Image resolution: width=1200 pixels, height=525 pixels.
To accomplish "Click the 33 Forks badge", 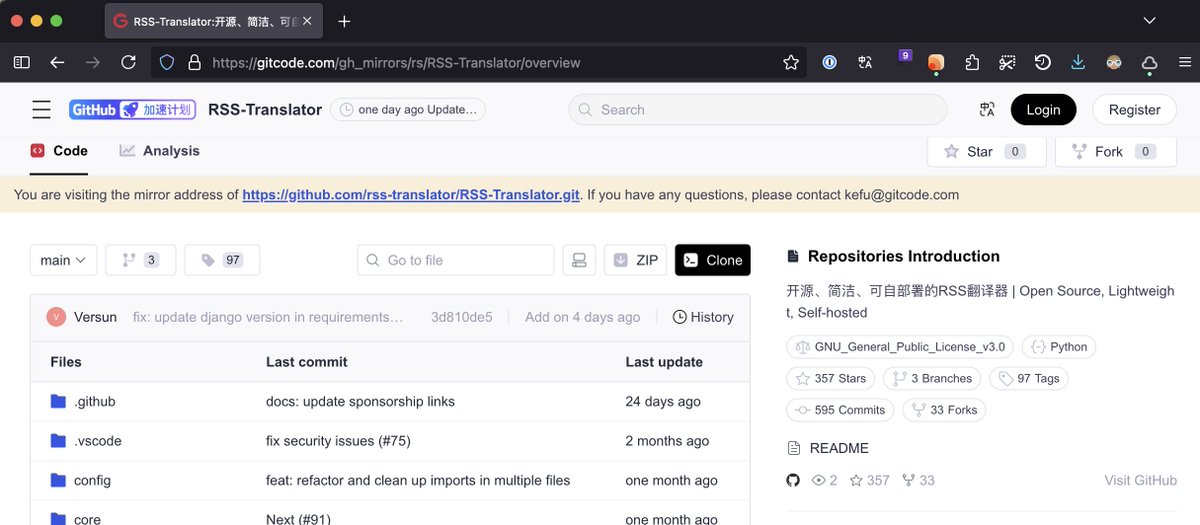I will tap(944, 410).
